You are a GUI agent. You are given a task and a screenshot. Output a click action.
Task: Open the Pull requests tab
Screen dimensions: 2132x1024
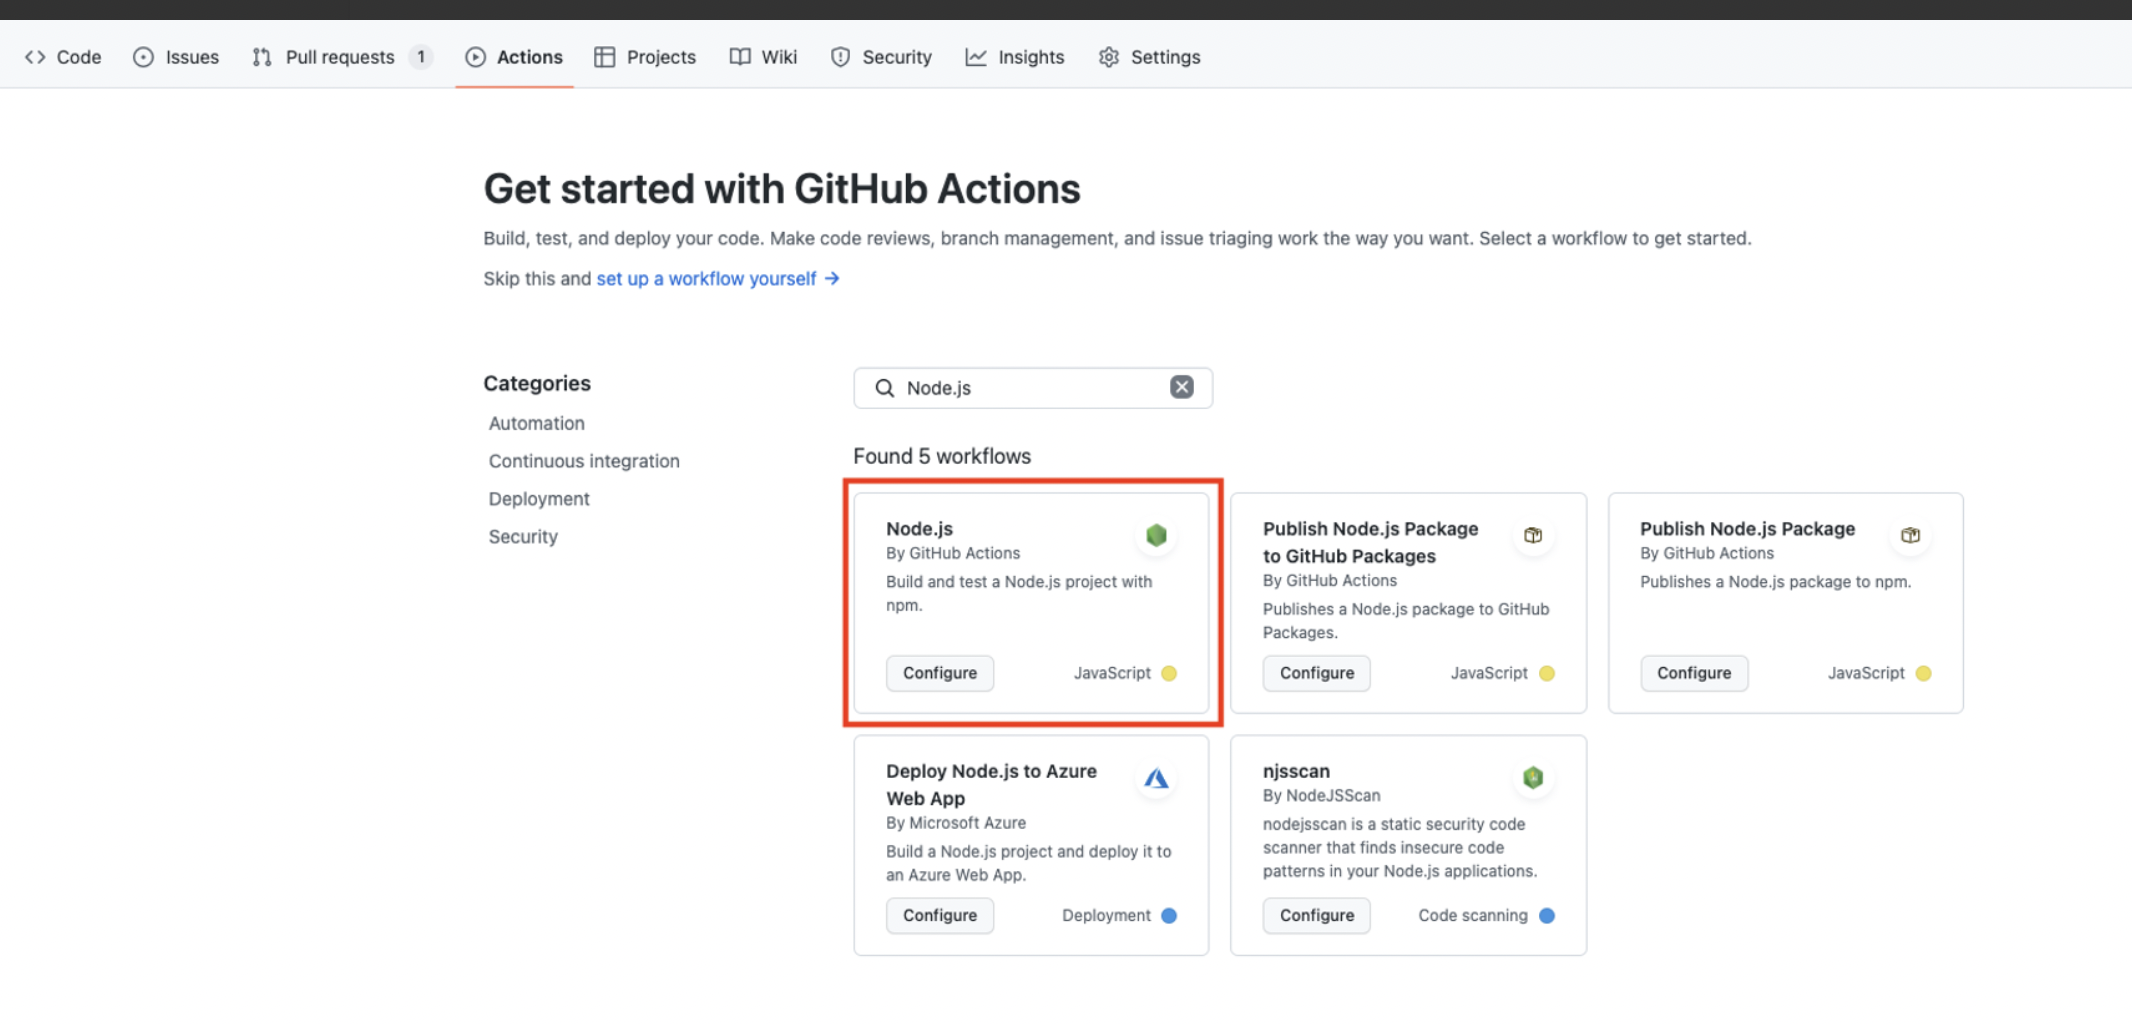point(341,57)
